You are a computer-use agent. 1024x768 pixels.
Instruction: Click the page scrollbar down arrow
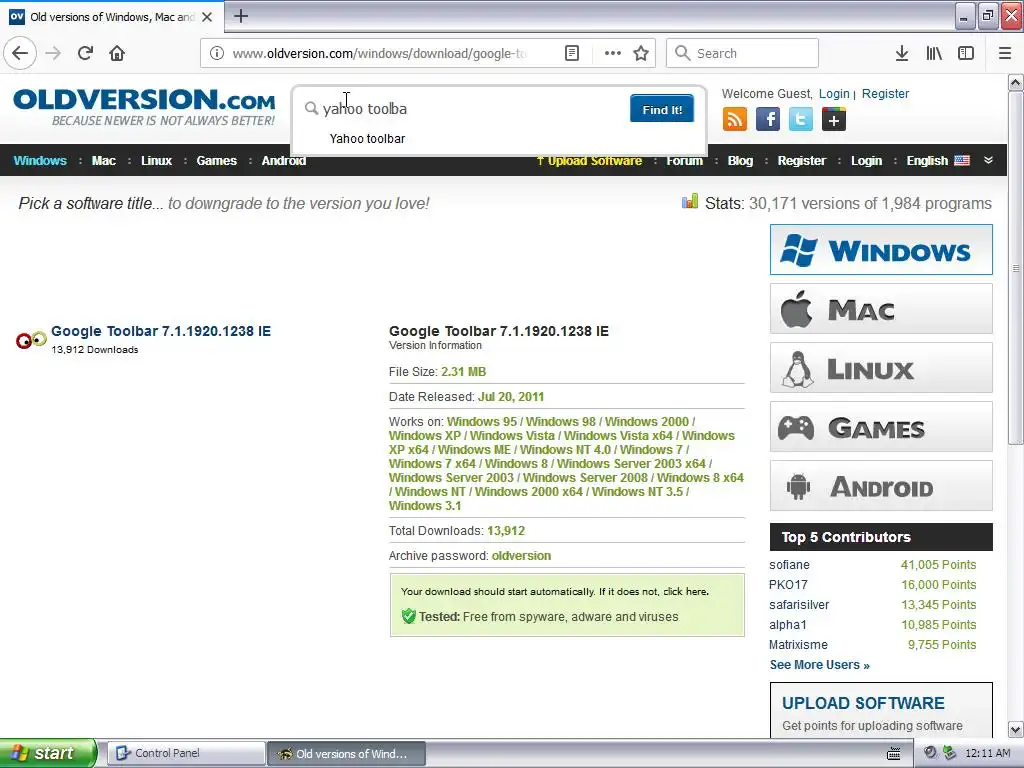[1015, 729]
